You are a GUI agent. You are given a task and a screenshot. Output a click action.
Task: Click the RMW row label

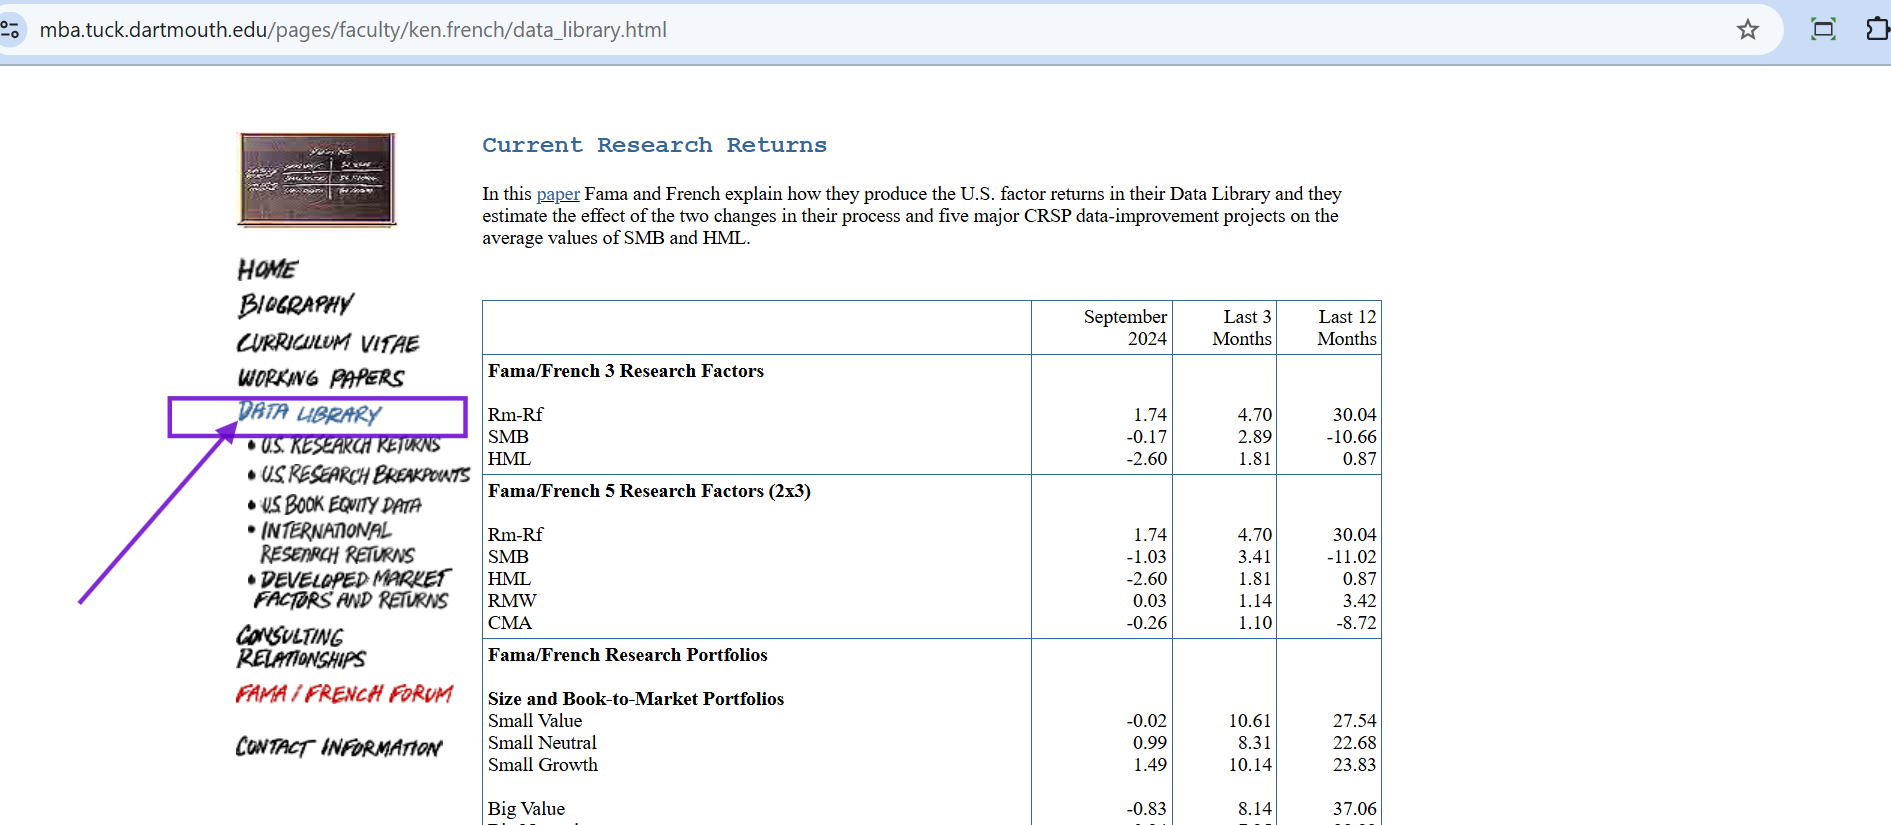(x=512, y=601)
